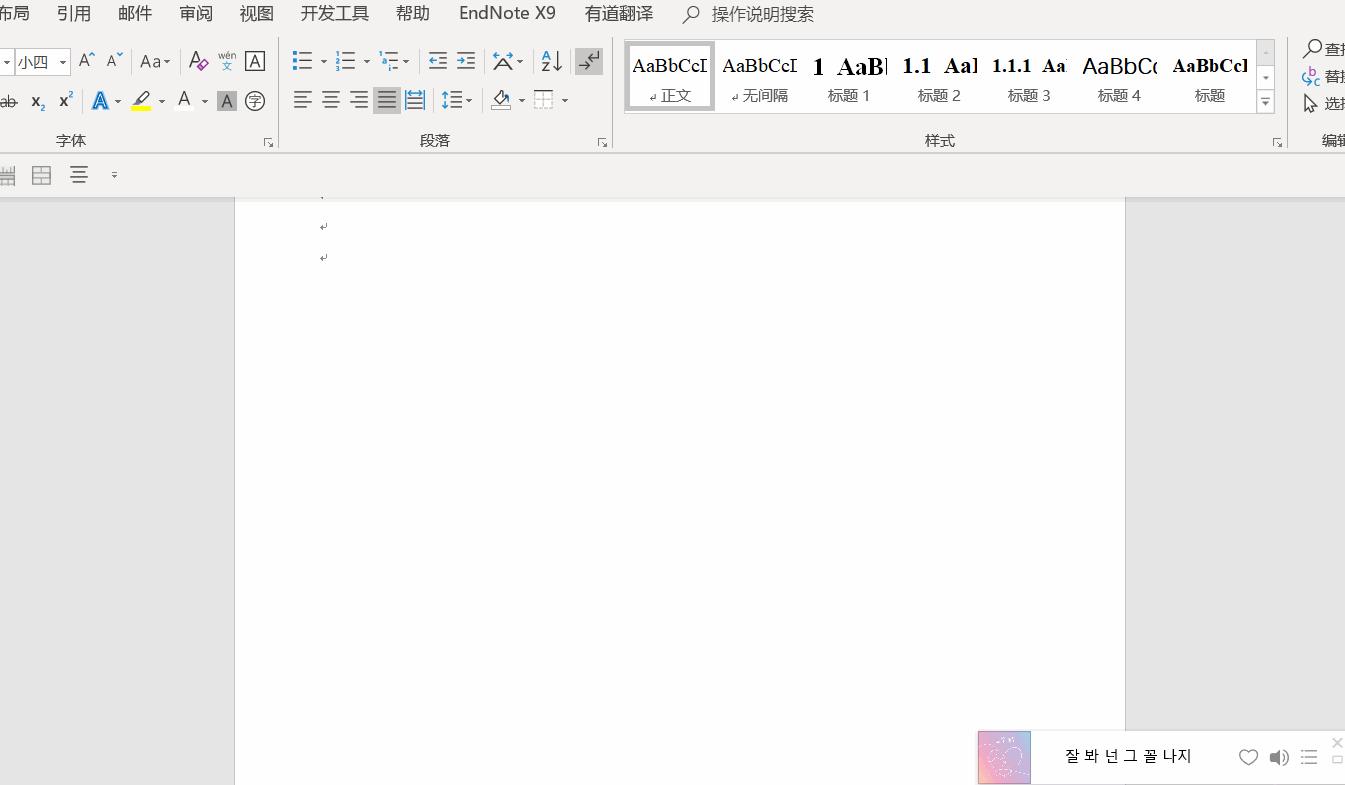The width and height of the screenshot is (1345, 785).
Task: Align the paragraph text to the left
Action: click(303, 100)
